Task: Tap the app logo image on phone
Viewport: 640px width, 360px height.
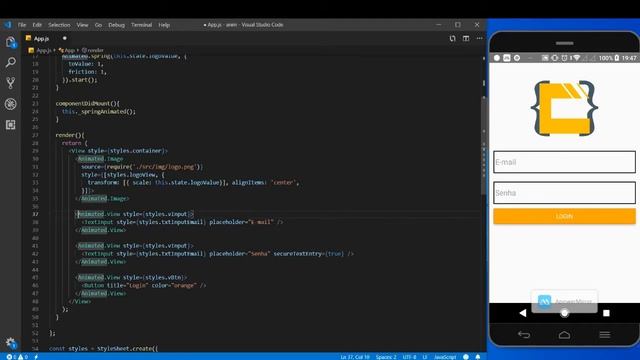Action: click(x=564, y=108)
